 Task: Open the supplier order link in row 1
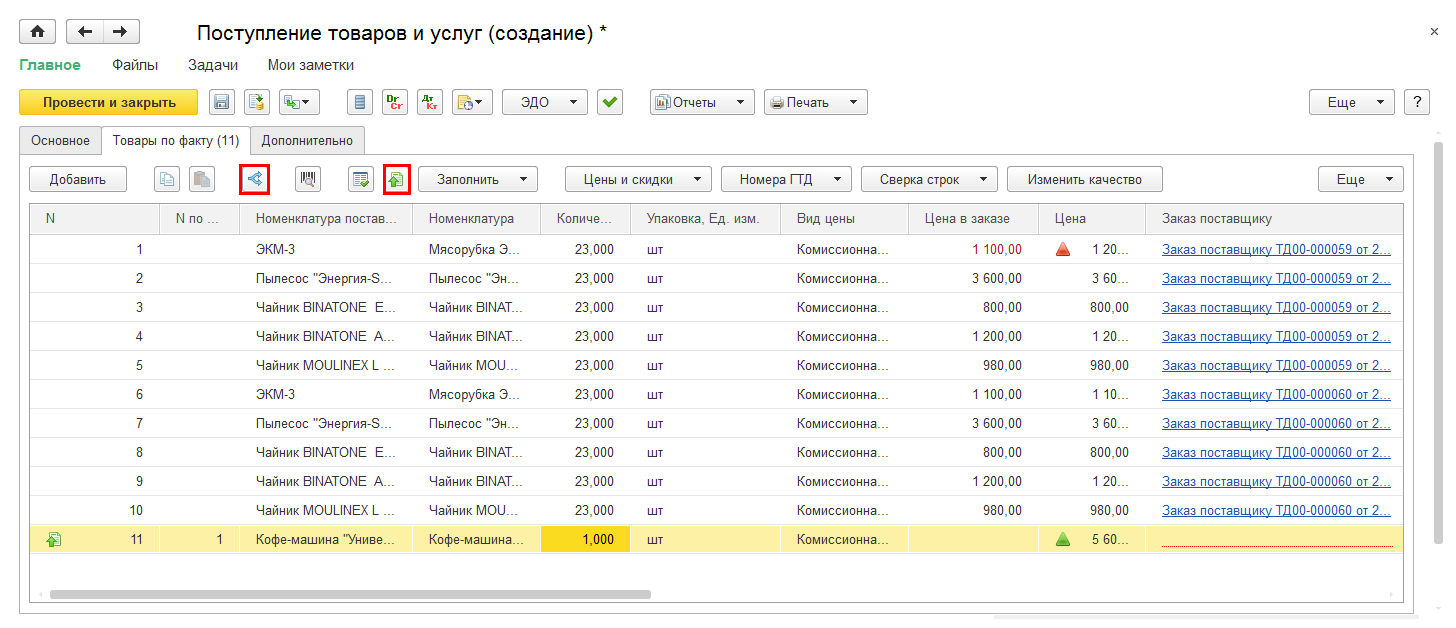pos(1275,250)
